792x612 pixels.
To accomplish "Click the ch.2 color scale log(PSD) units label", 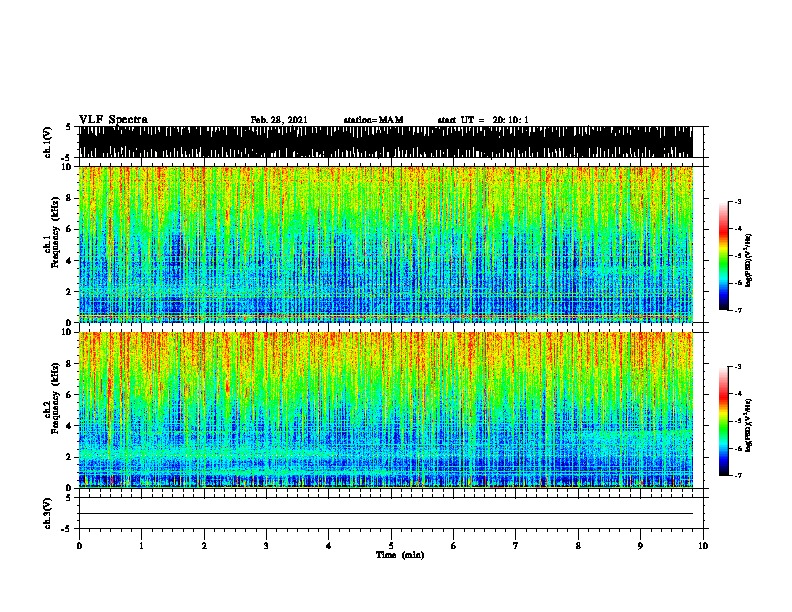I will coord(749,425).
